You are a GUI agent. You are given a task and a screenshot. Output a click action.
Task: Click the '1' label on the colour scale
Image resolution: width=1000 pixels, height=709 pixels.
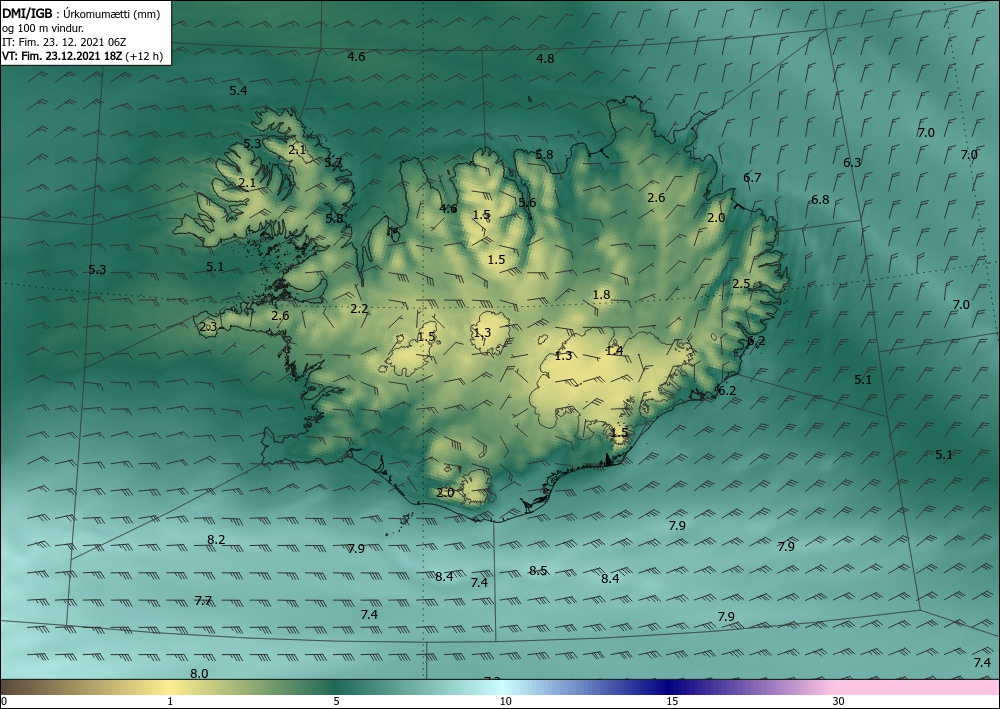(170, 701)
